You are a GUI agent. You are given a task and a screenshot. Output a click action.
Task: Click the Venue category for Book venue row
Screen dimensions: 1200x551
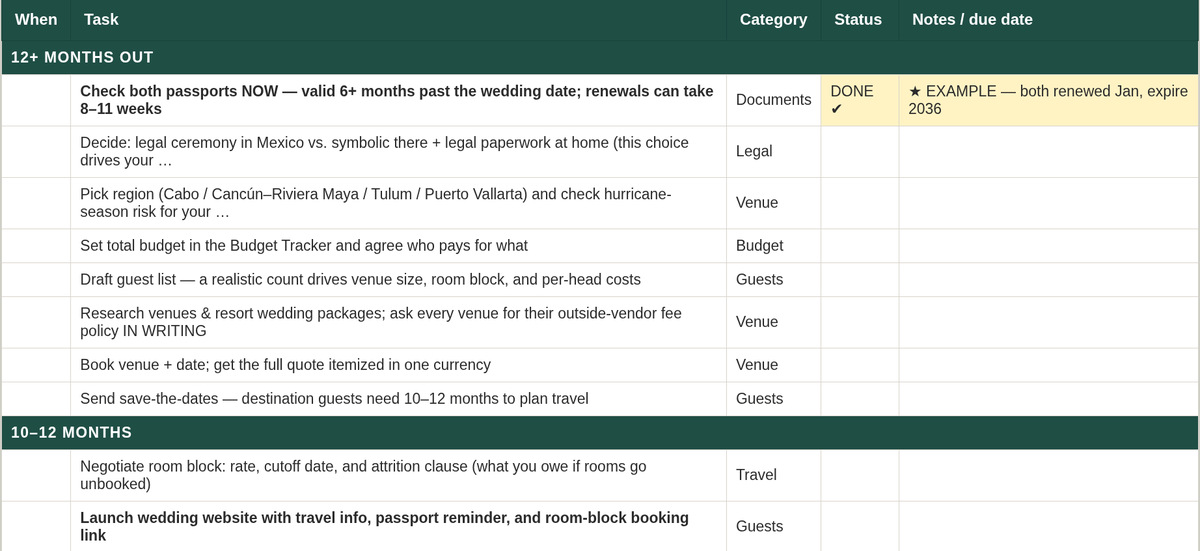pos(774,365)
